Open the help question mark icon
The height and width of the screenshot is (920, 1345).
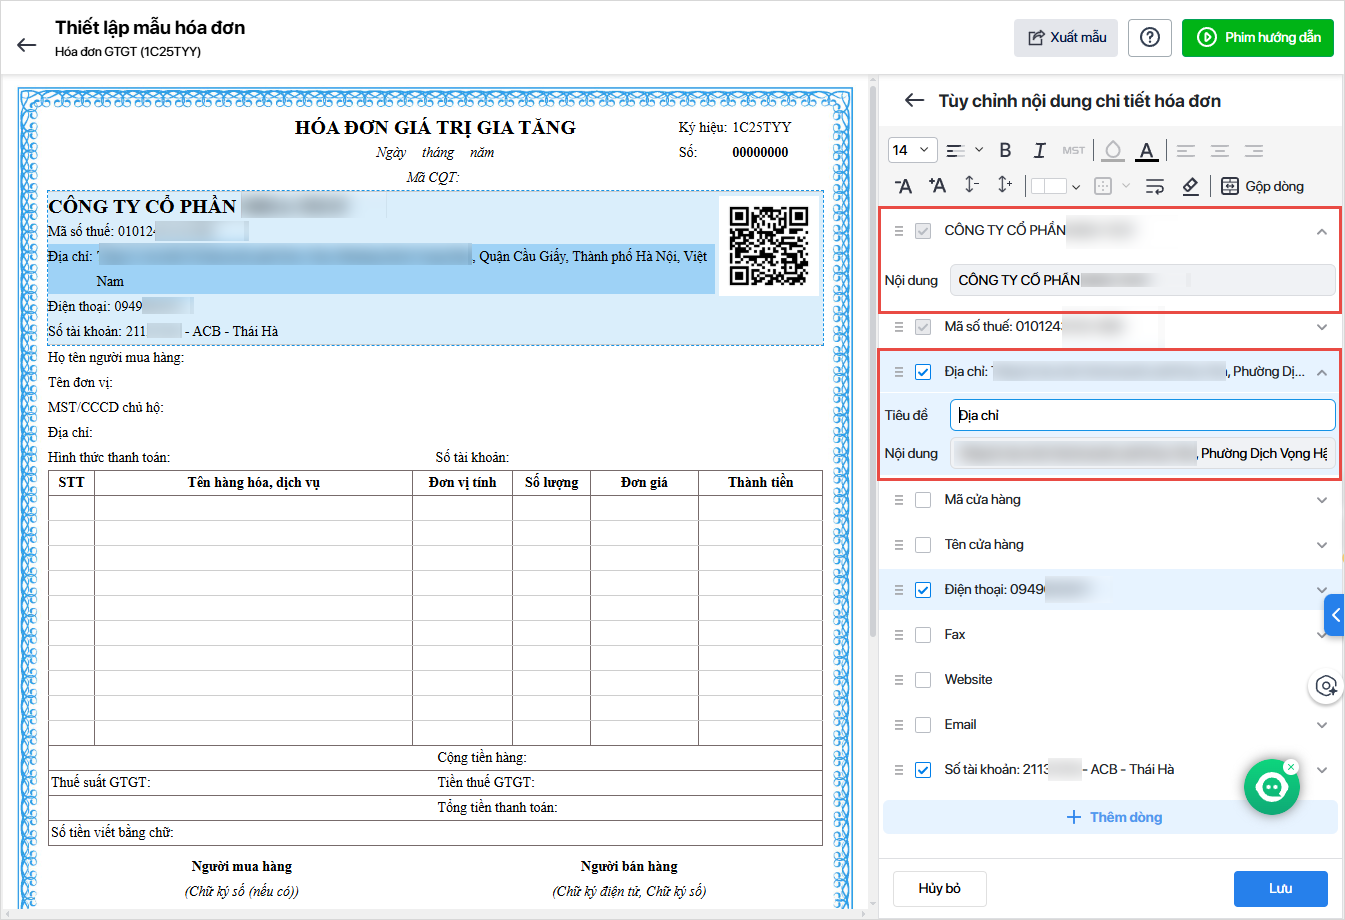(1150, 38)
